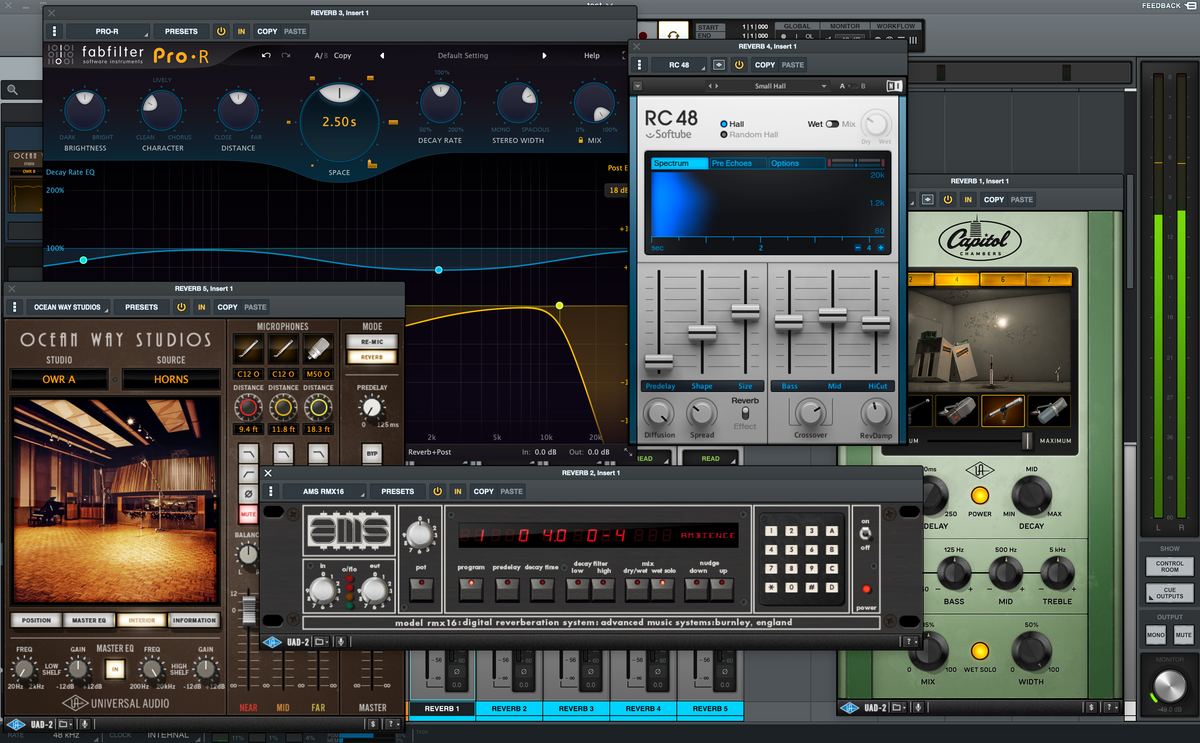This screenshot has width=1200, height=743.
Task: Select Hall radio button in RC 48
Action: (x=724, y=124)
